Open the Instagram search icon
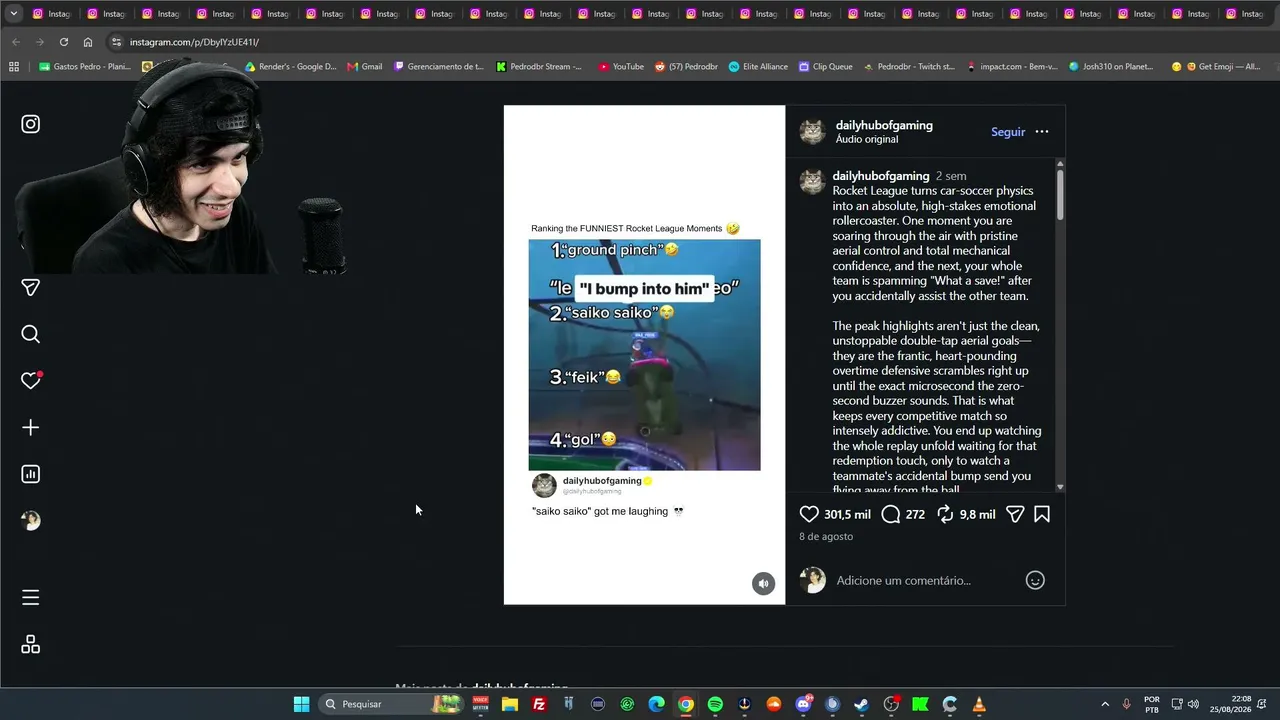Screen dimensions: 1280x720 pyautogui.click(x=31, y=334)
